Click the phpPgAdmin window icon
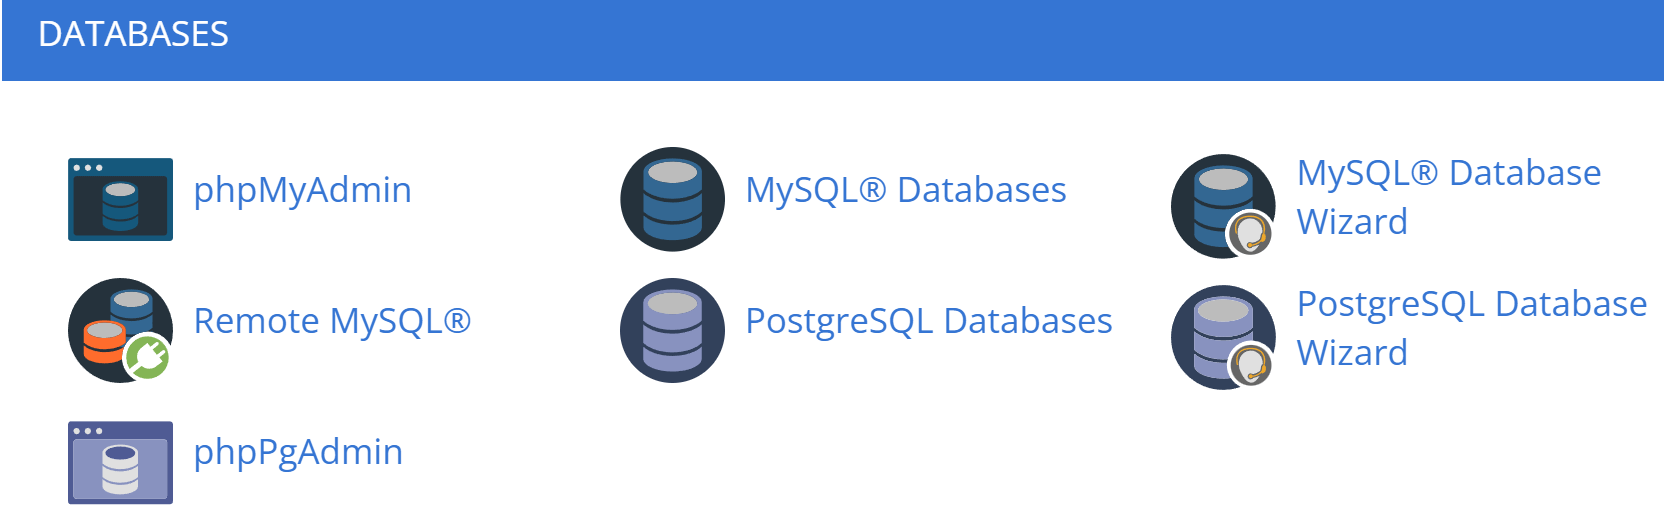This screenshot has height=521, width=1664. (120, 462)
